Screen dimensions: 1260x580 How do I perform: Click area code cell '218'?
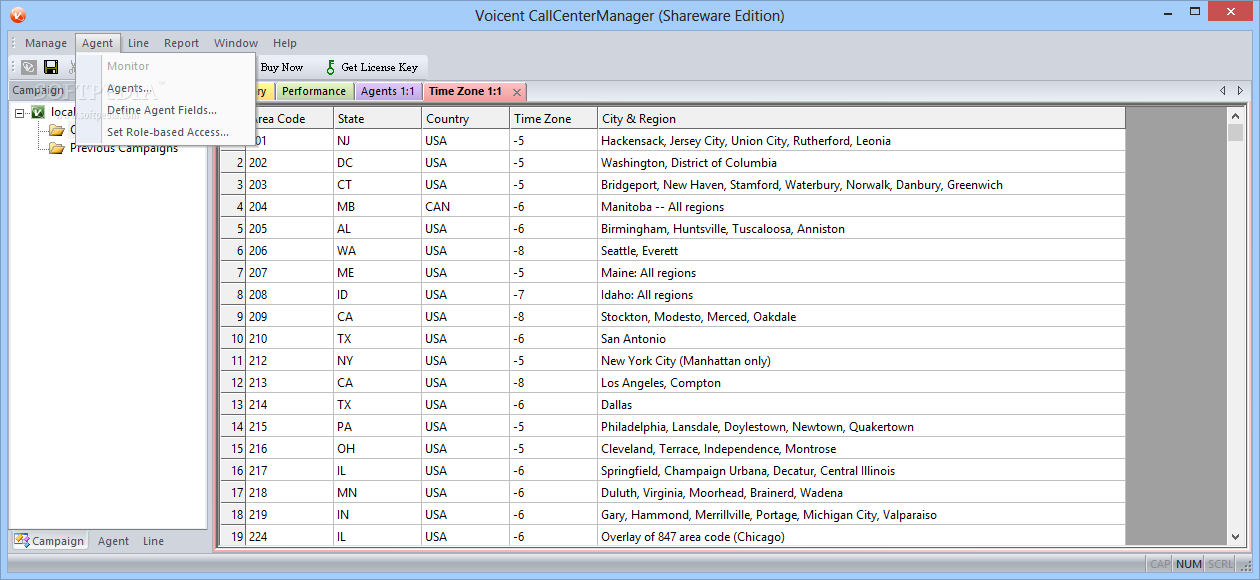coord(290,493)
